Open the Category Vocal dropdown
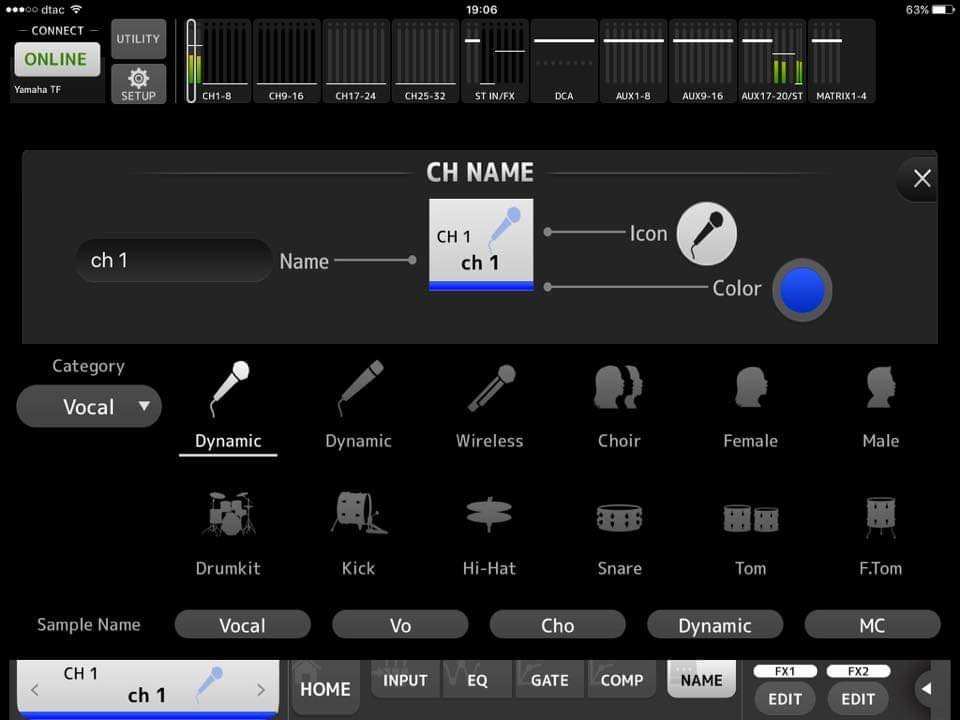Image resolution: width=960 pixels, height=720 pixels. 89,407
